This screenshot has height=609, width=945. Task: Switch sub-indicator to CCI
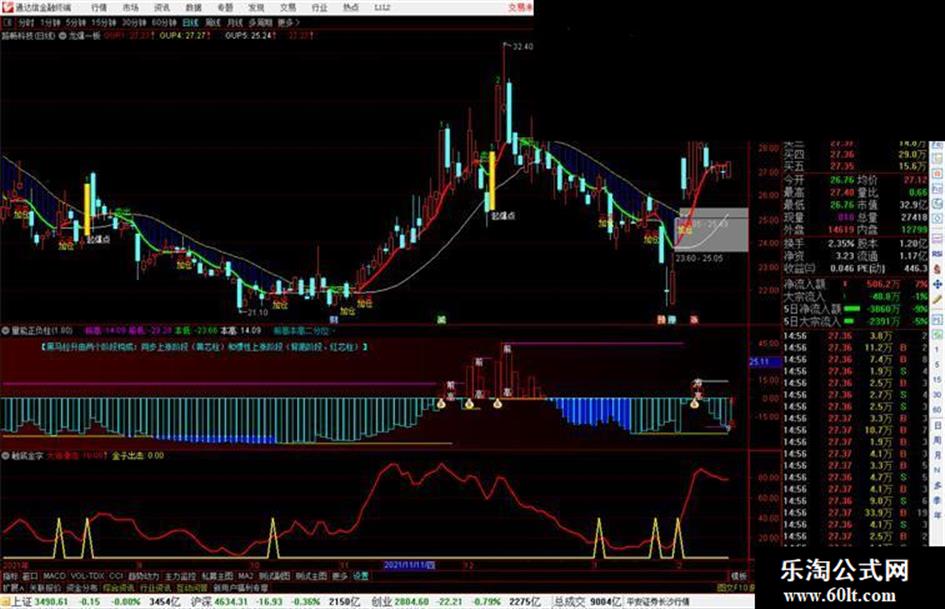tap(116, 576)
